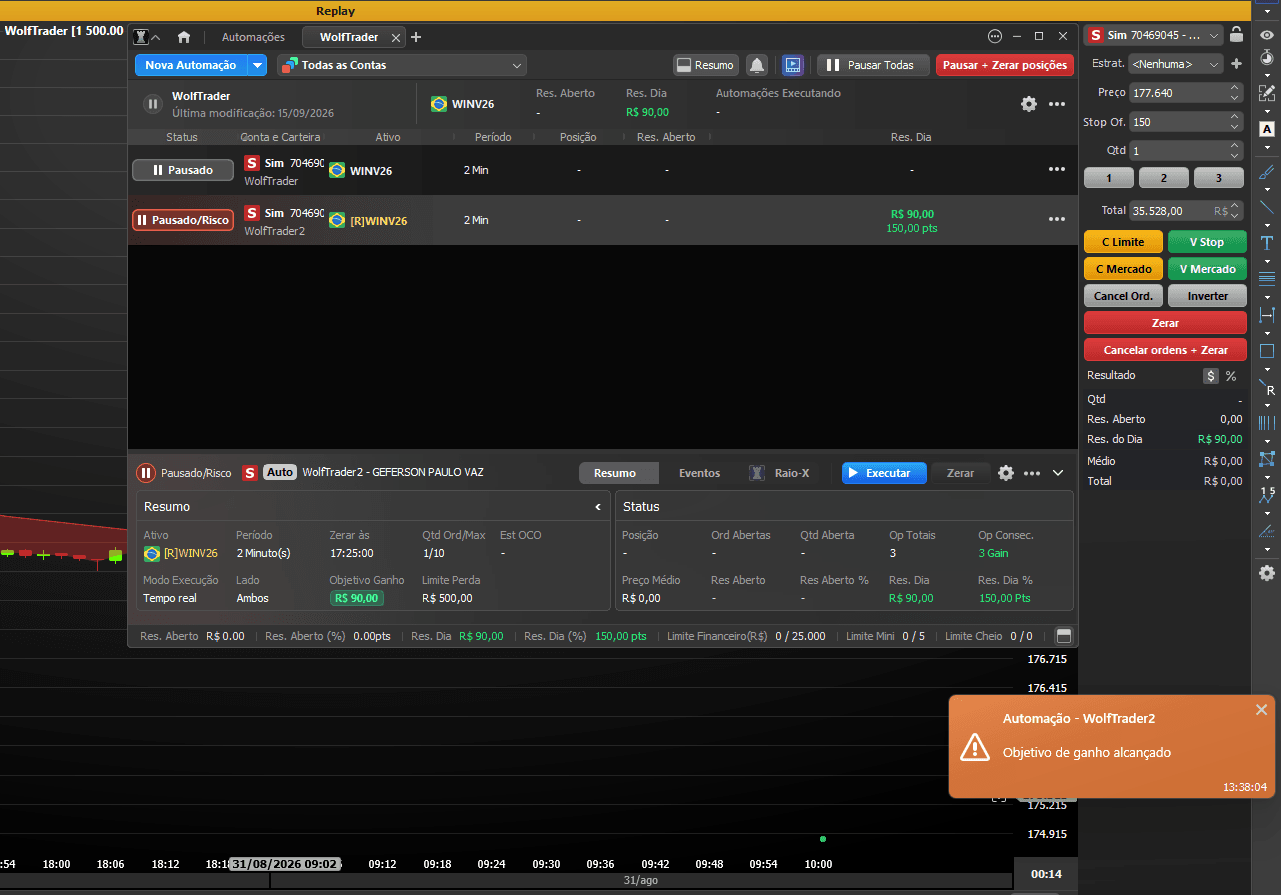Open more options for the Pausado WINV26 row
The image size is (1281, 895).
click(x=1057, y=169)
